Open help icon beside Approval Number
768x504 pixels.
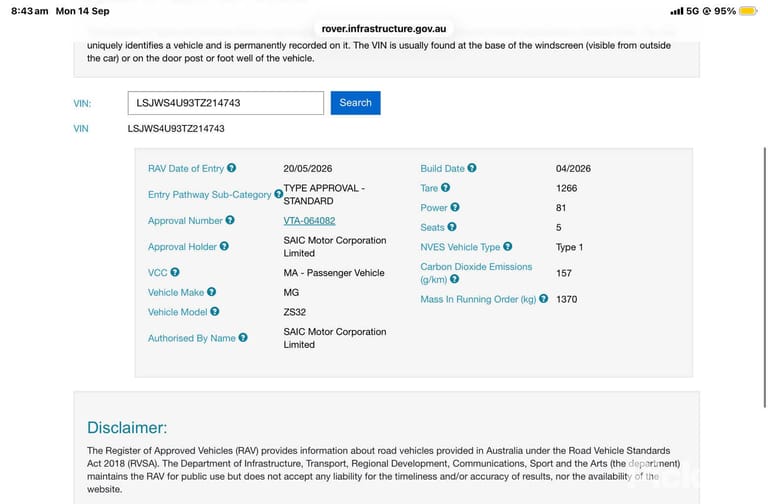230,220
